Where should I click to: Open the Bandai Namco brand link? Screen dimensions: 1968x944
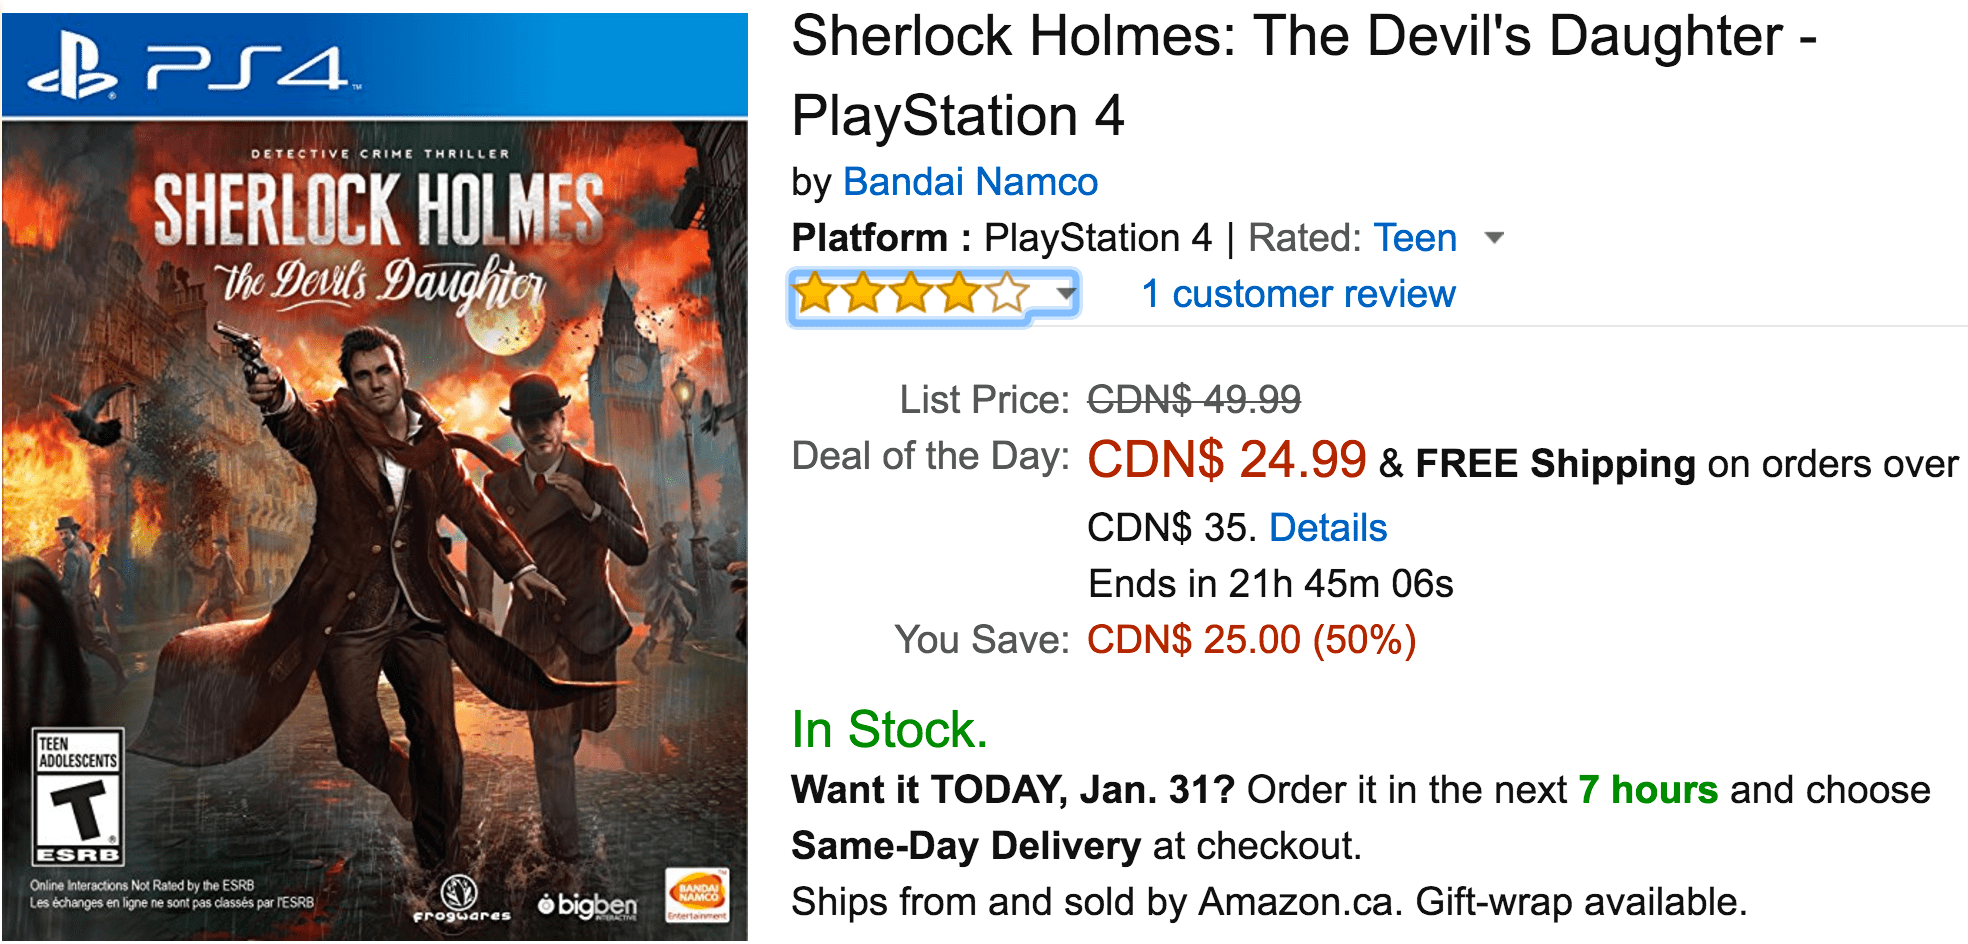970,182
